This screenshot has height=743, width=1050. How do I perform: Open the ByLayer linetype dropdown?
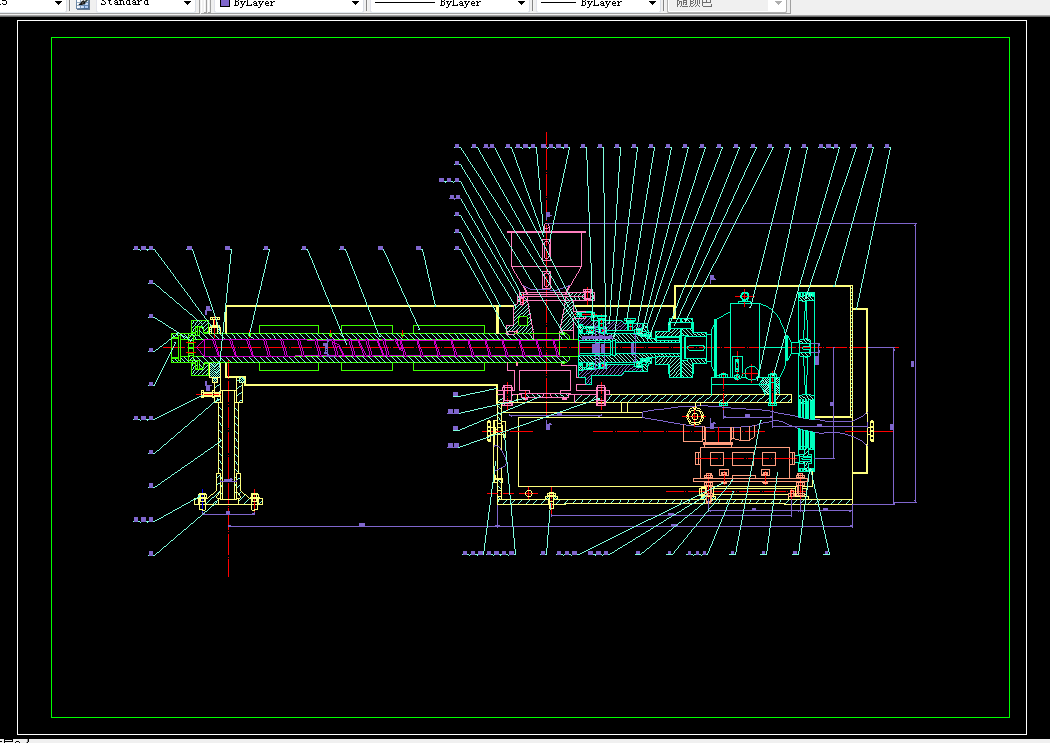[x=521, y=4]
